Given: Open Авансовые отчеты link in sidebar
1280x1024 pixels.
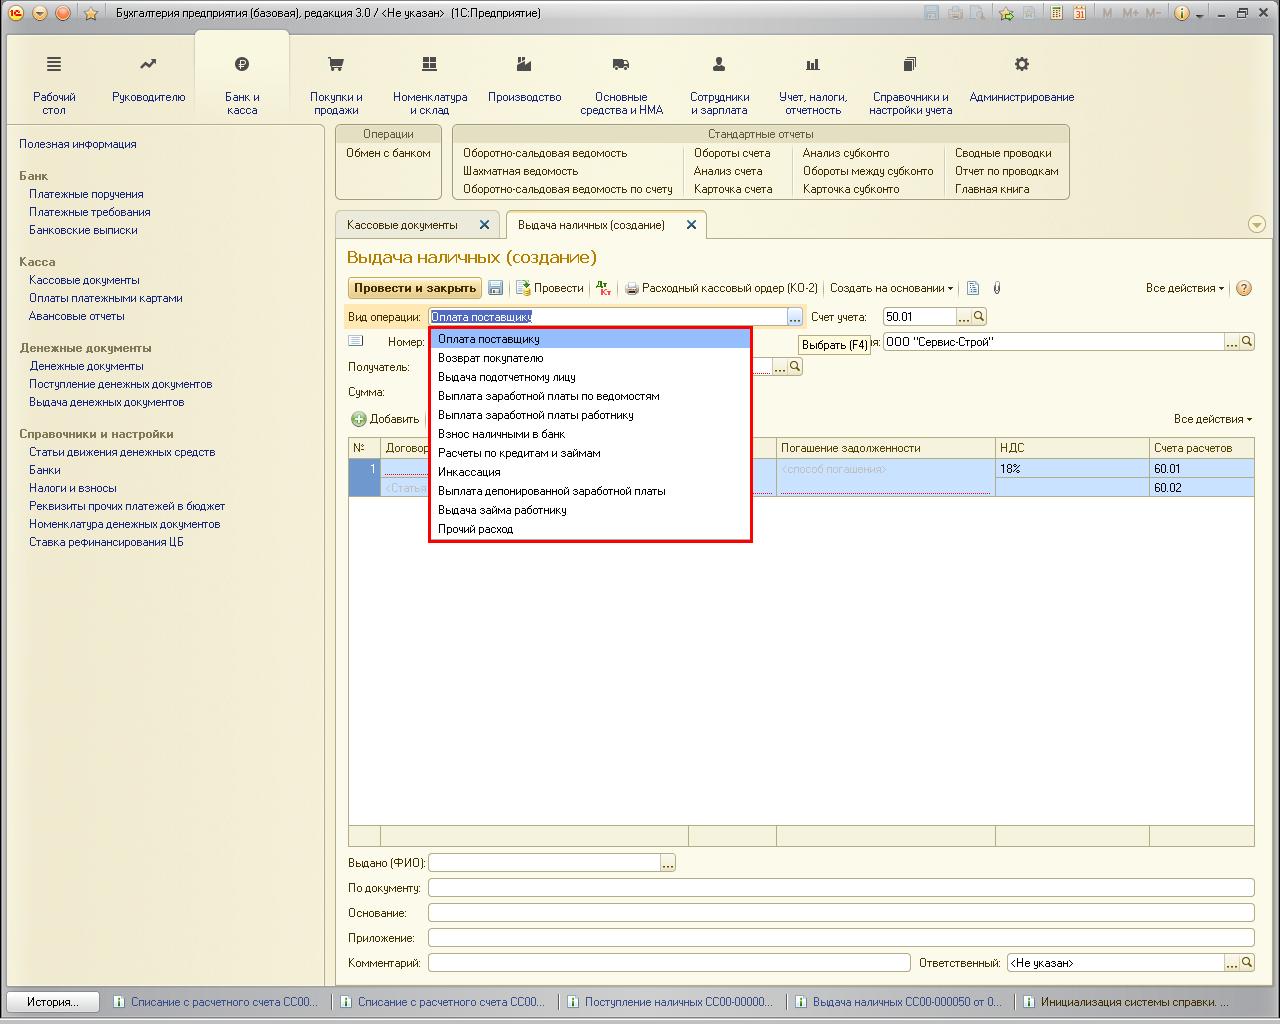Looking at the screenshot, I should click(x=77, y=316).
